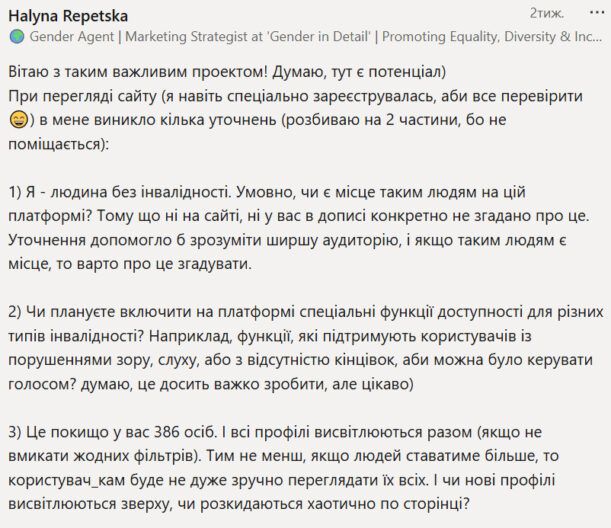Click the truncated 'Inc…' end of headline

(588, 37)
